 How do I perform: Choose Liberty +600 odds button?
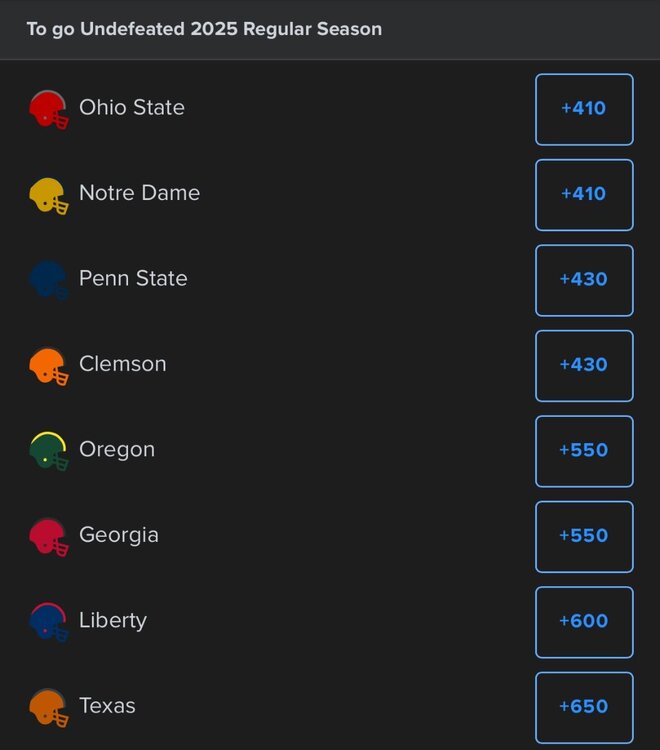584,622
